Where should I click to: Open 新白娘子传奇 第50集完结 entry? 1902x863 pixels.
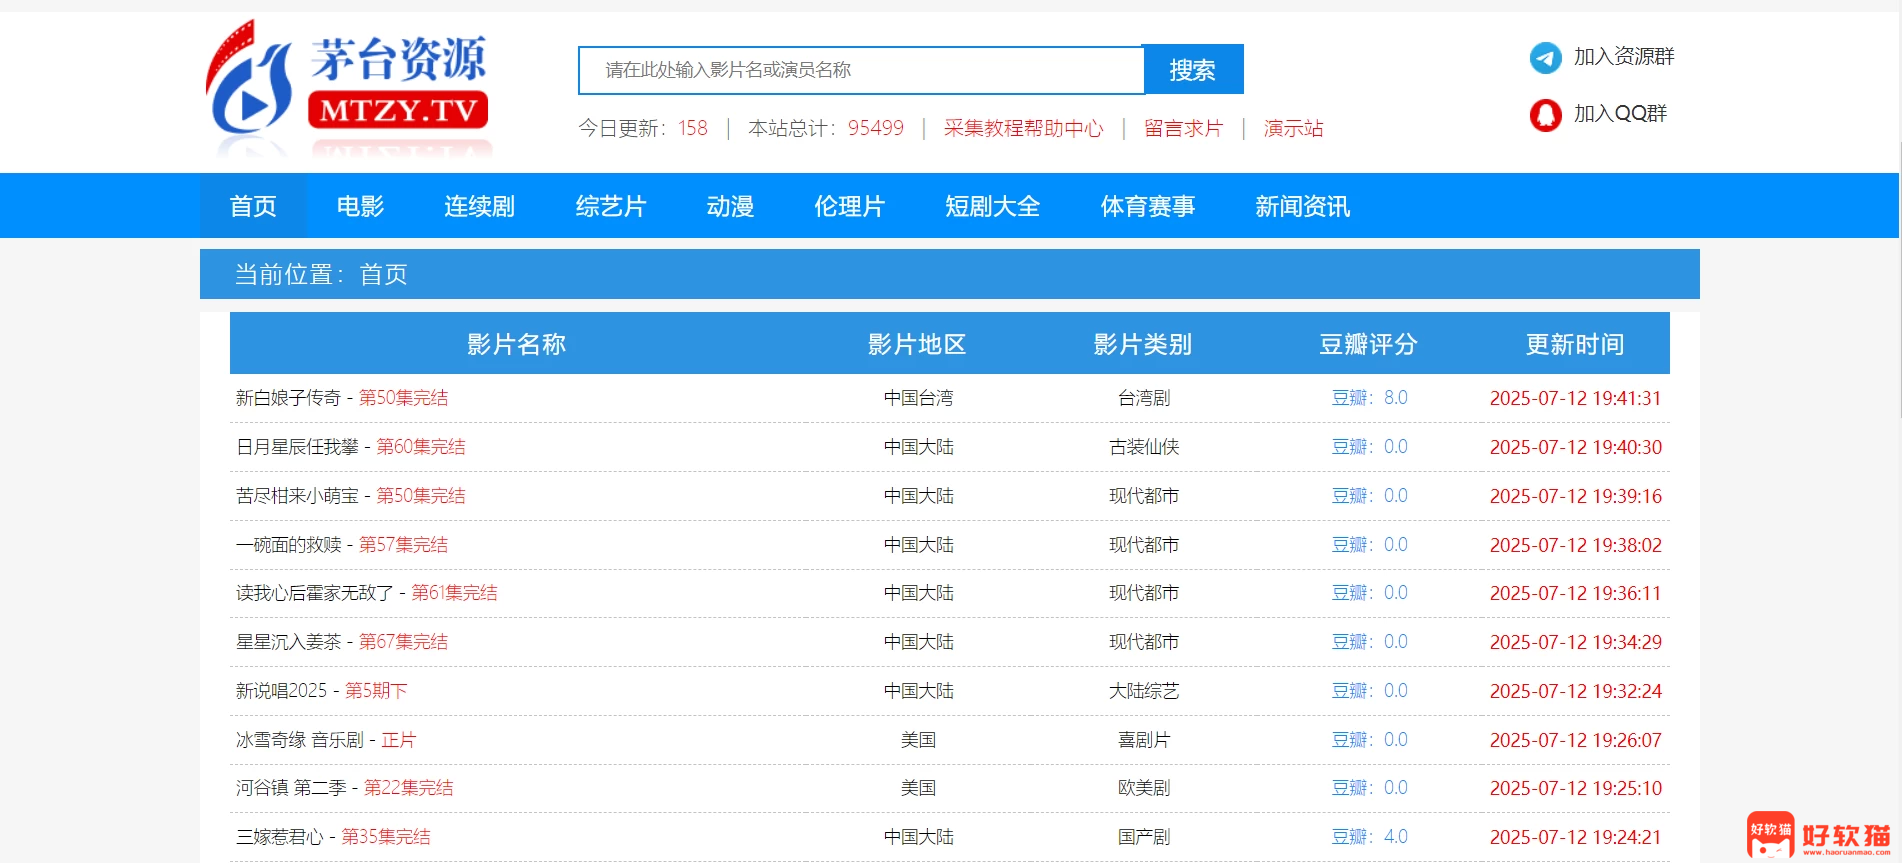coord(342,398)
